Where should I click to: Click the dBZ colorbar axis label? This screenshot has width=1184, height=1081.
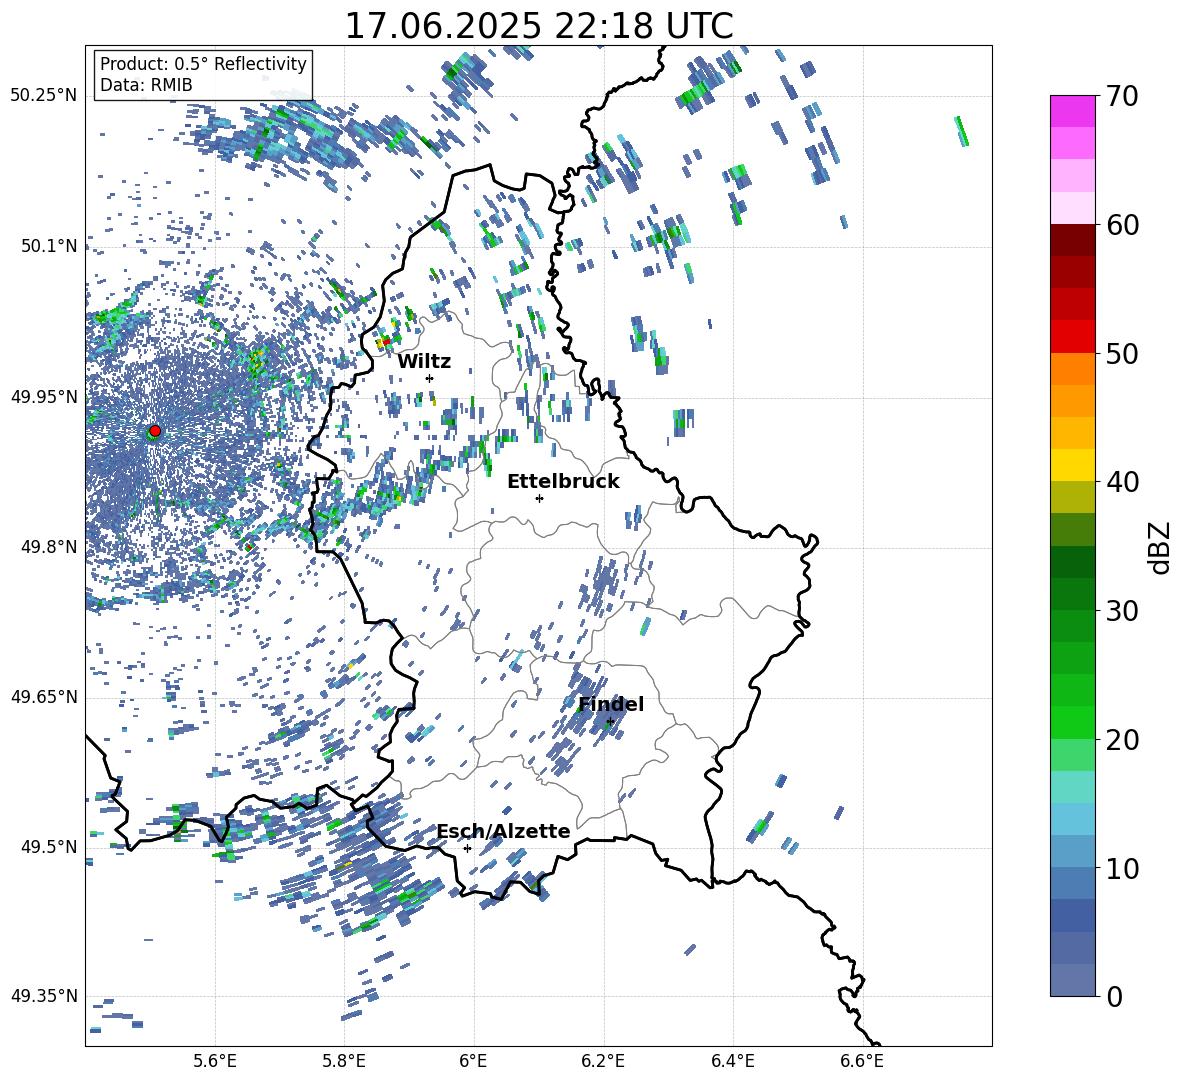1161,547
